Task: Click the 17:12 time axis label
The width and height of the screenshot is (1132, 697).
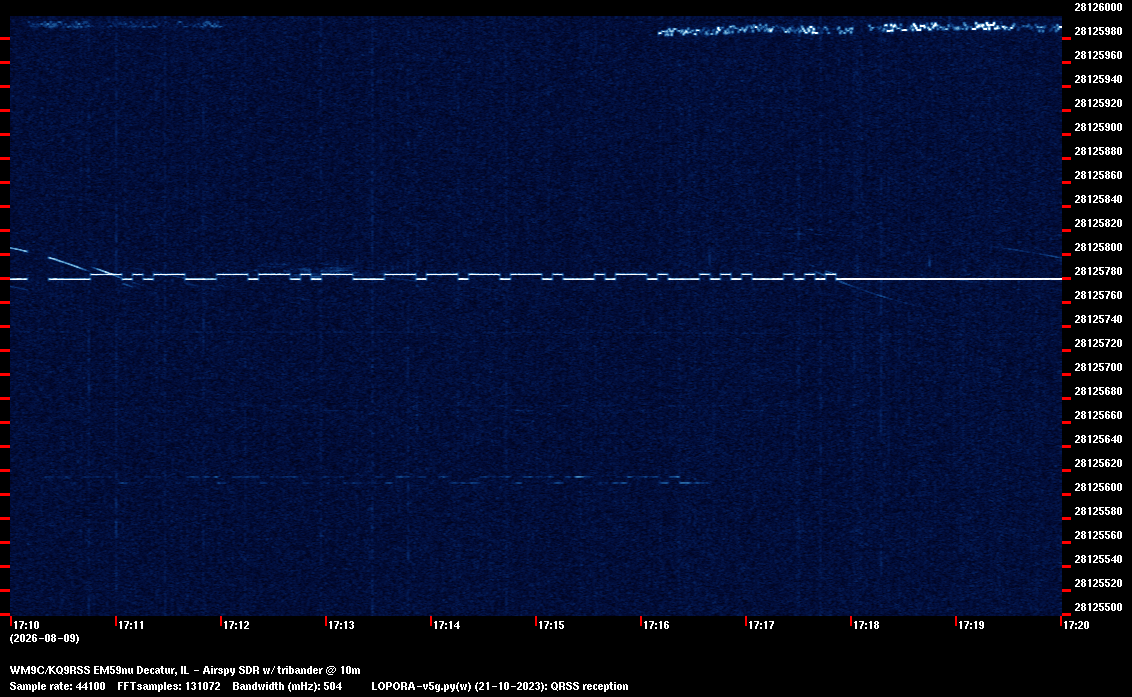Action: 236,625
